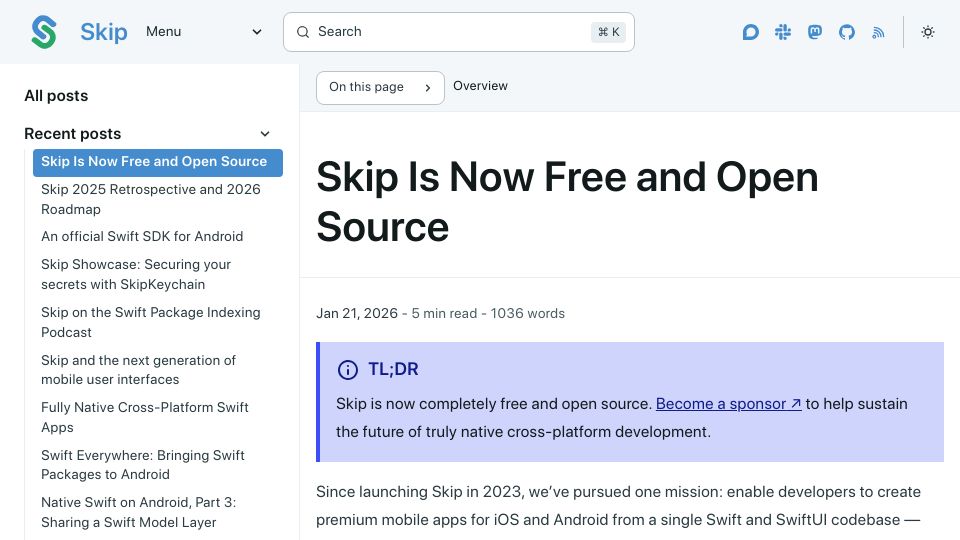
Task: Expand the On this page dropdown
Action: 380,88
